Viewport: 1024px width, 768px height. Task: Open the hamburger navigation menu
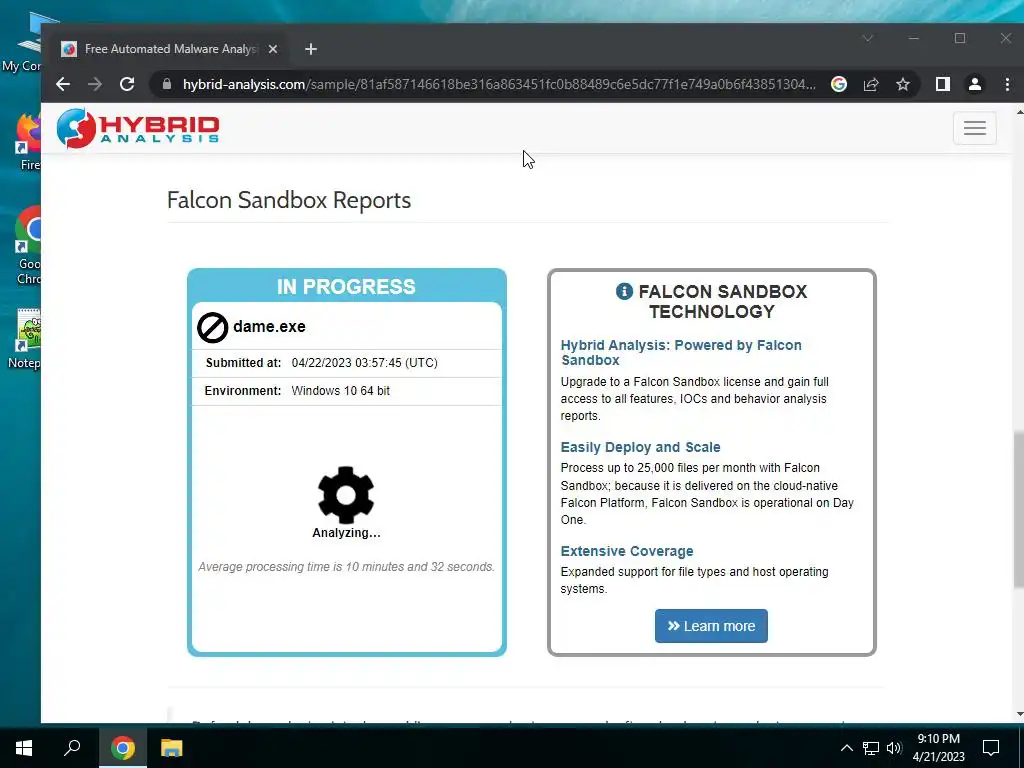[974, 128]
